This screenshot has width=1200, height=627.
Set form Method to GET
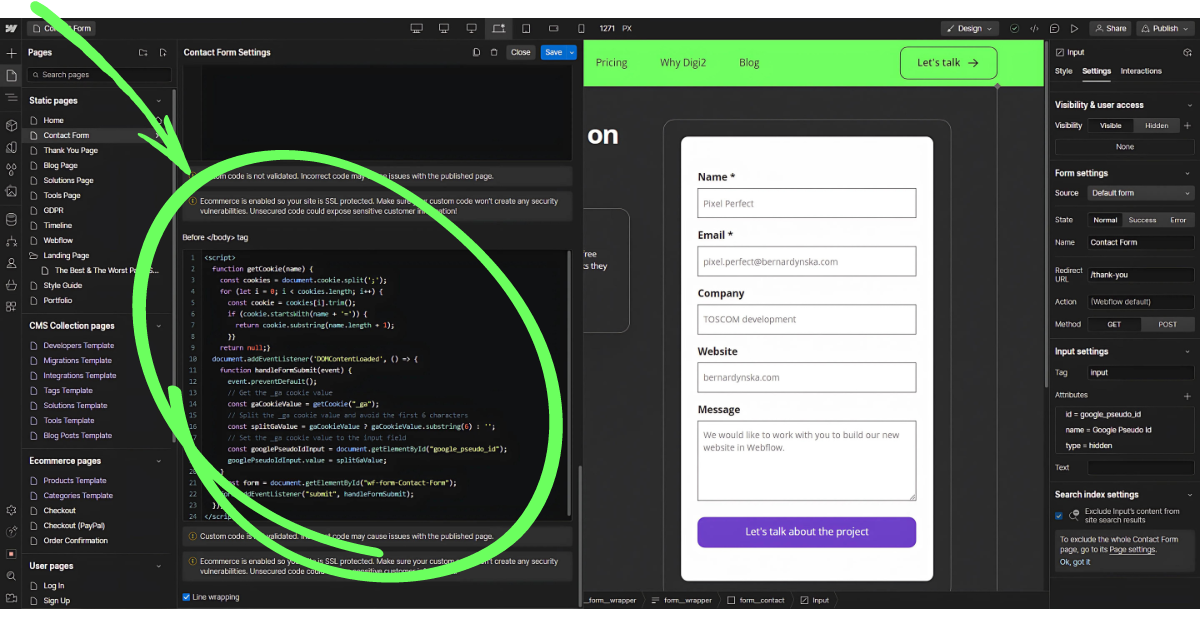click(1114, 324)
